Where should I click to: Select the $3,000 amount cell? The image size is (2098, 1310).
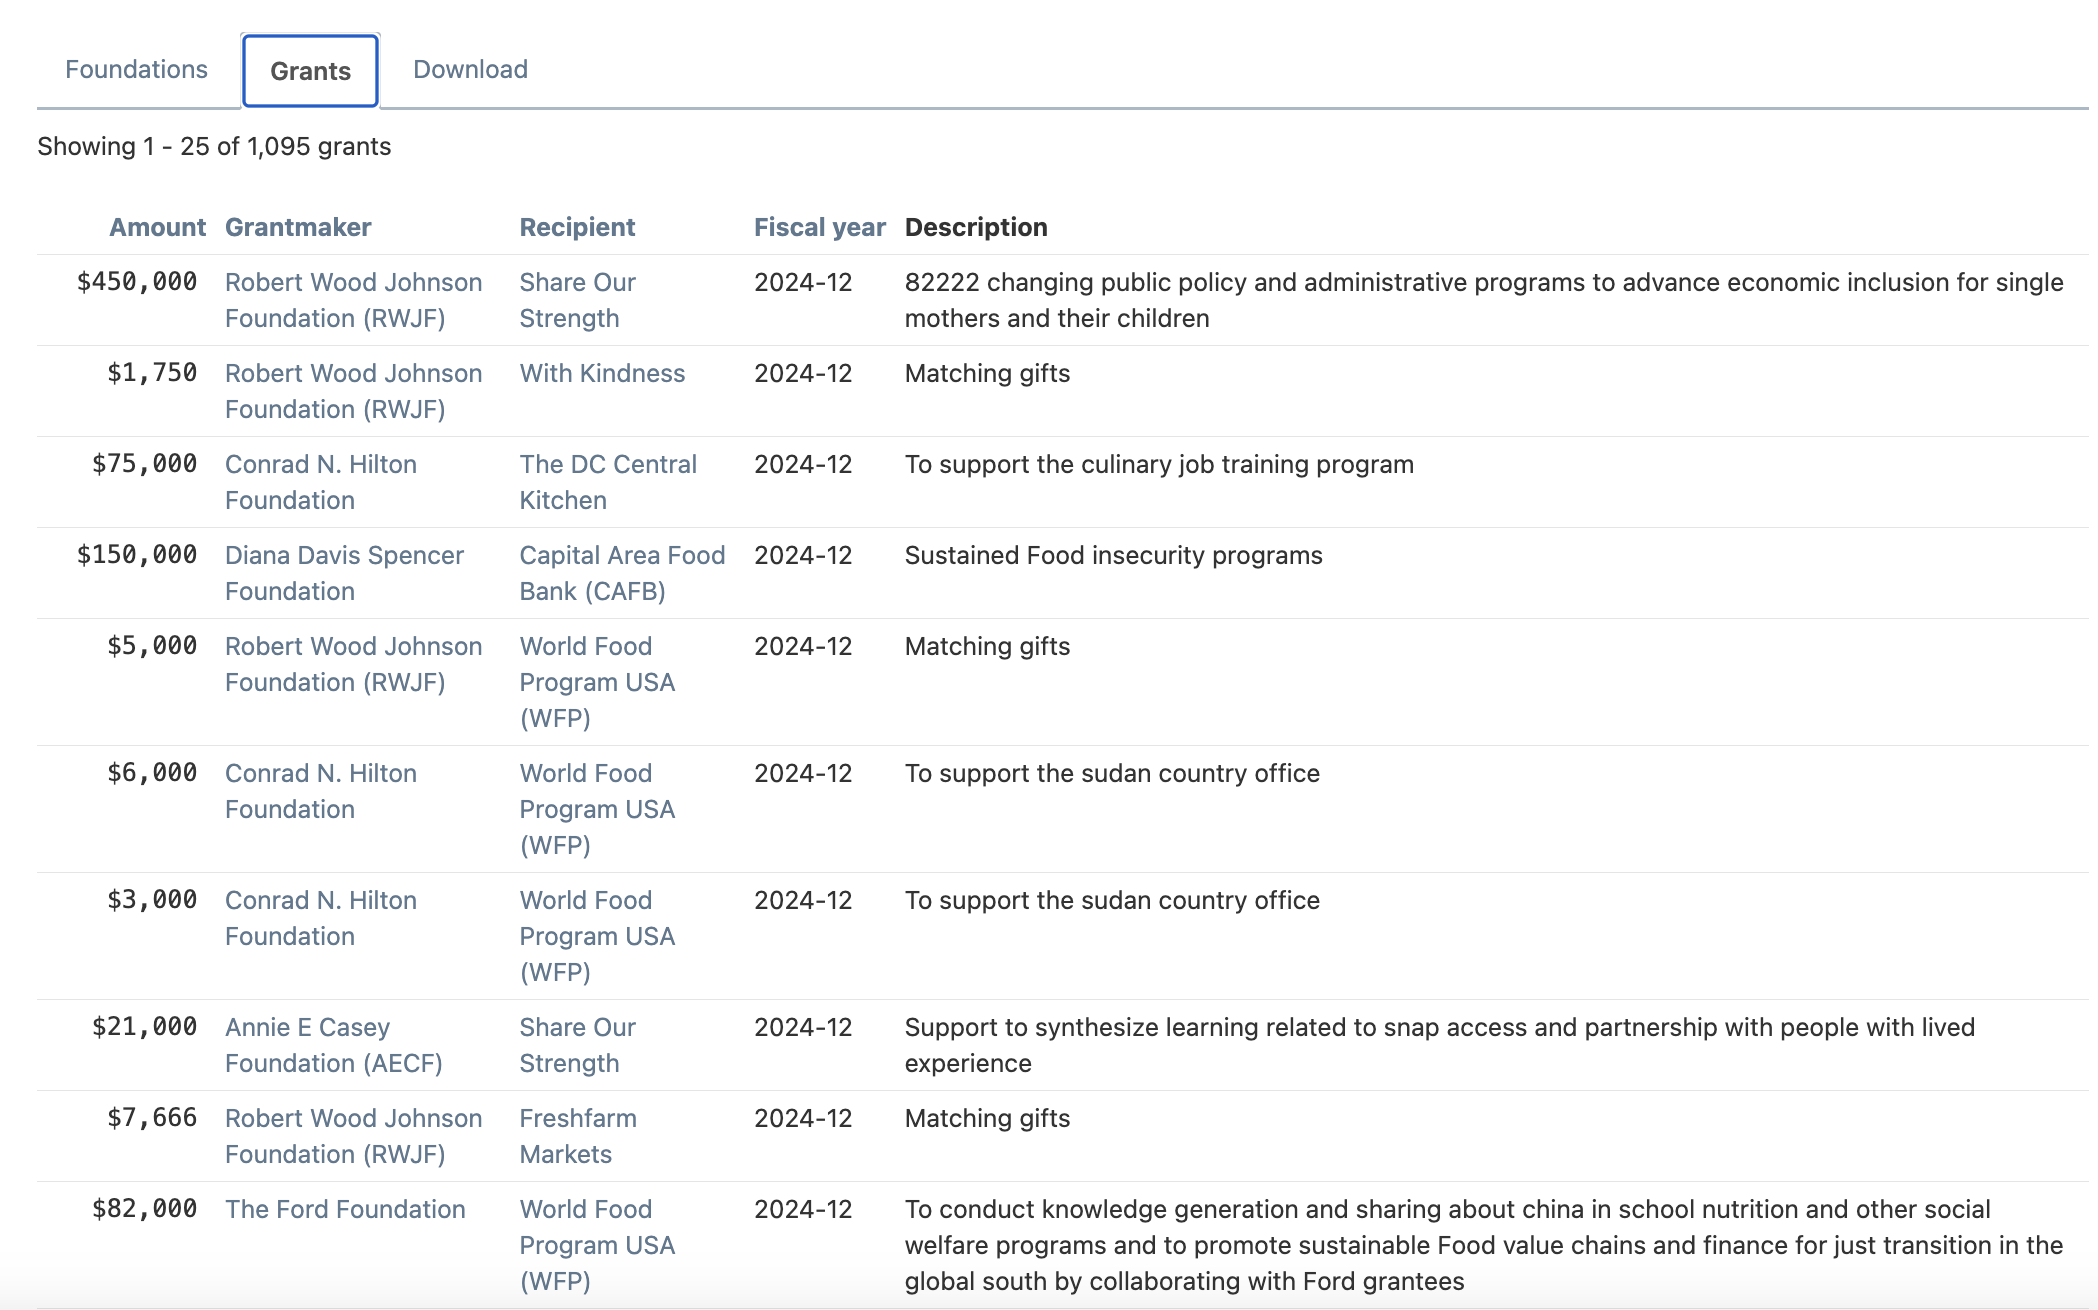click(152, 900)
